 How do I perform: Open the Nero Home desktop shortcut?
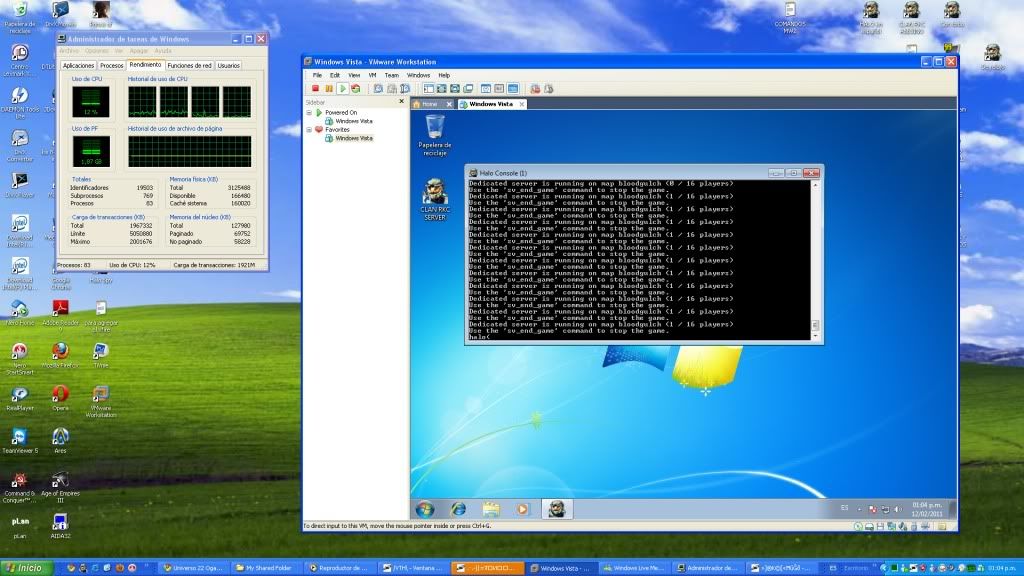click(20, 313)
